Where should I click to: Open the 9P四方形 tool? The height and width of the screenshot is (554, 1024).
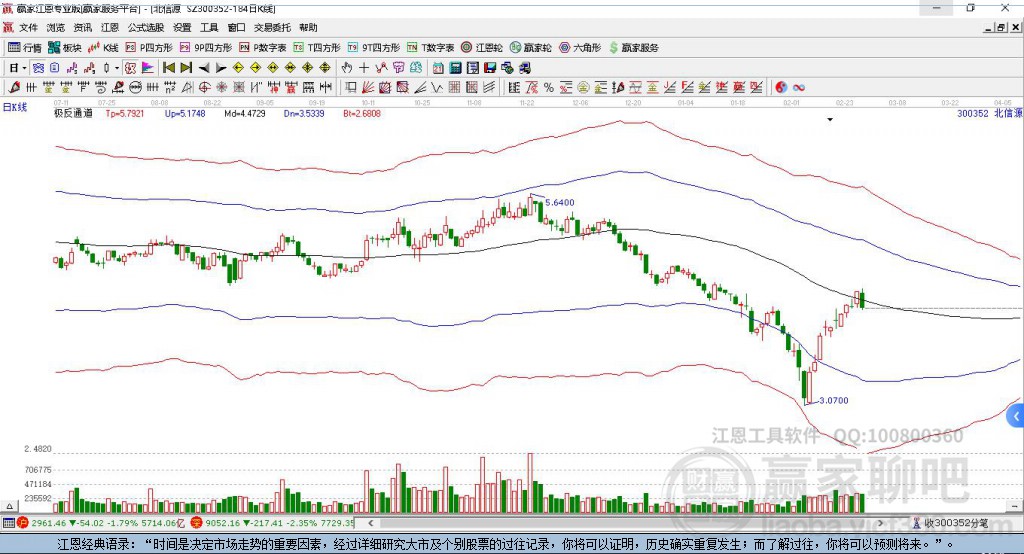coord(206,48)
